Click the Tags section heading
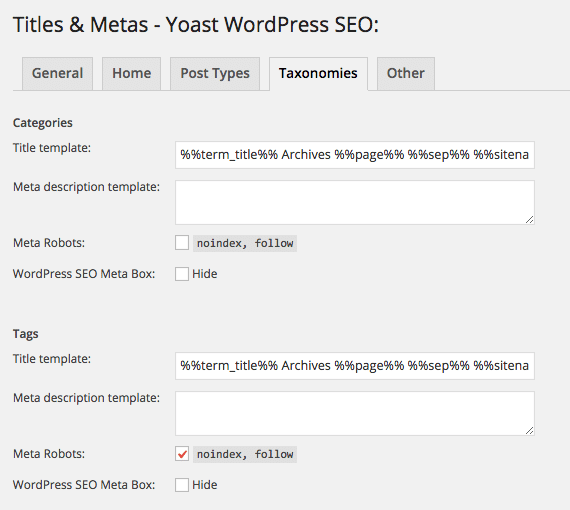The width and height of the screenshot is (570, 510). [x=25, y=334]
